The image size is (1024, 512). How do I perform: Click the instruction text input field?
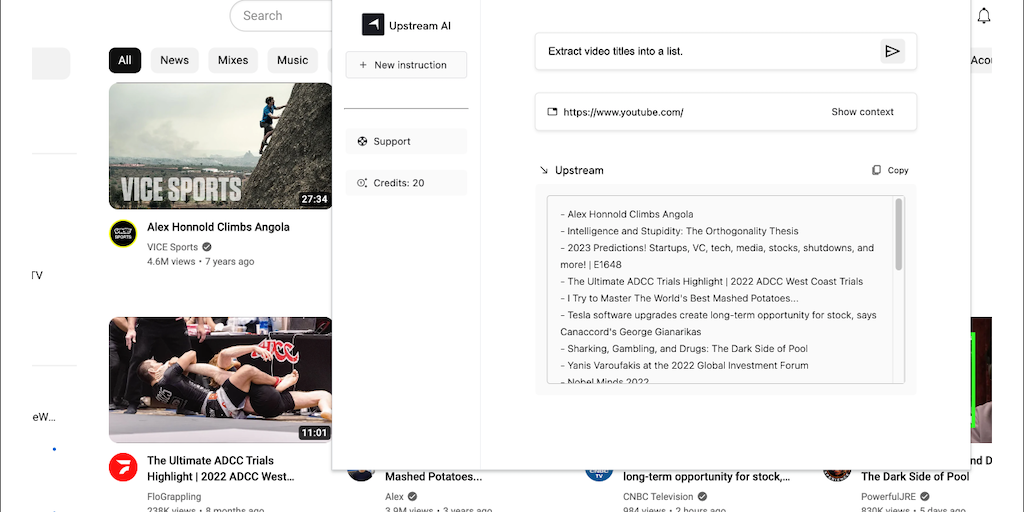[x=705, y=51]
